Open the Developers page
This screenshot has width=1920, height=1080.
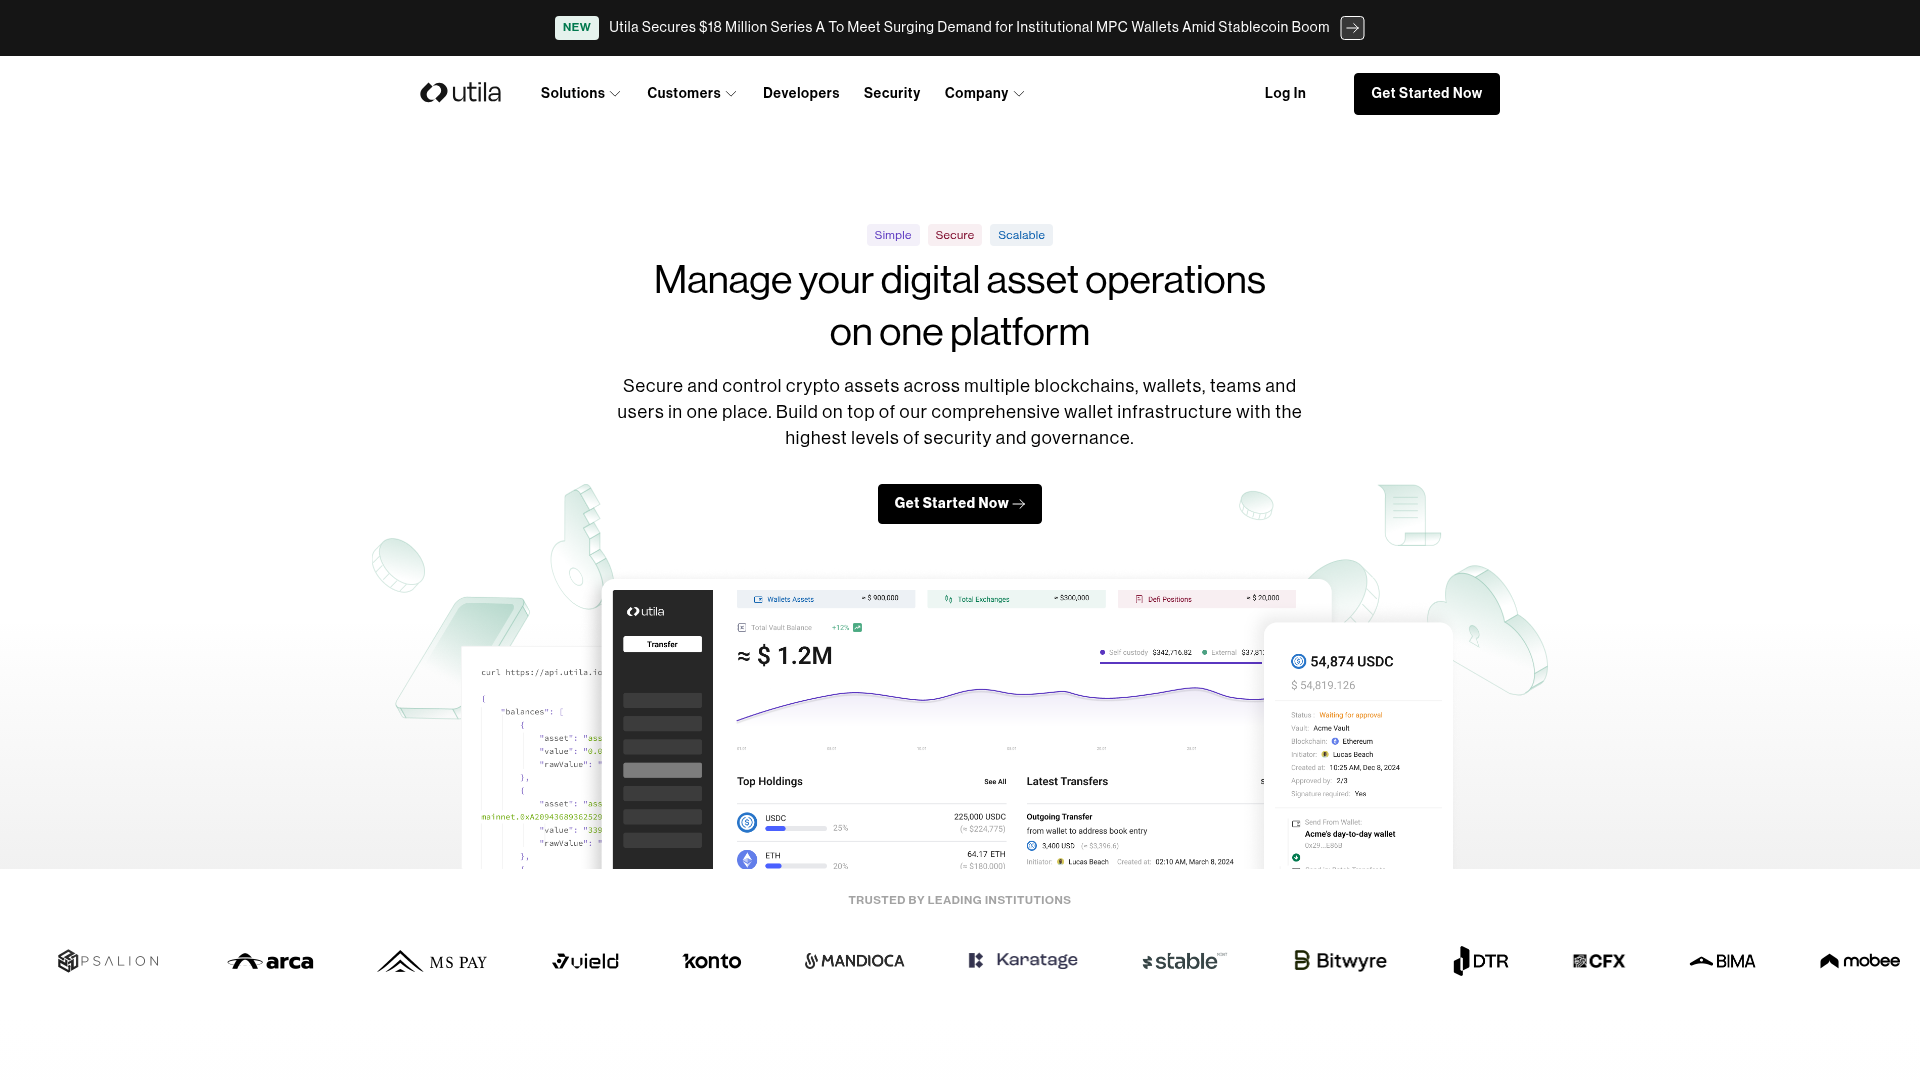pyautogui.click(x=801, y=93)
